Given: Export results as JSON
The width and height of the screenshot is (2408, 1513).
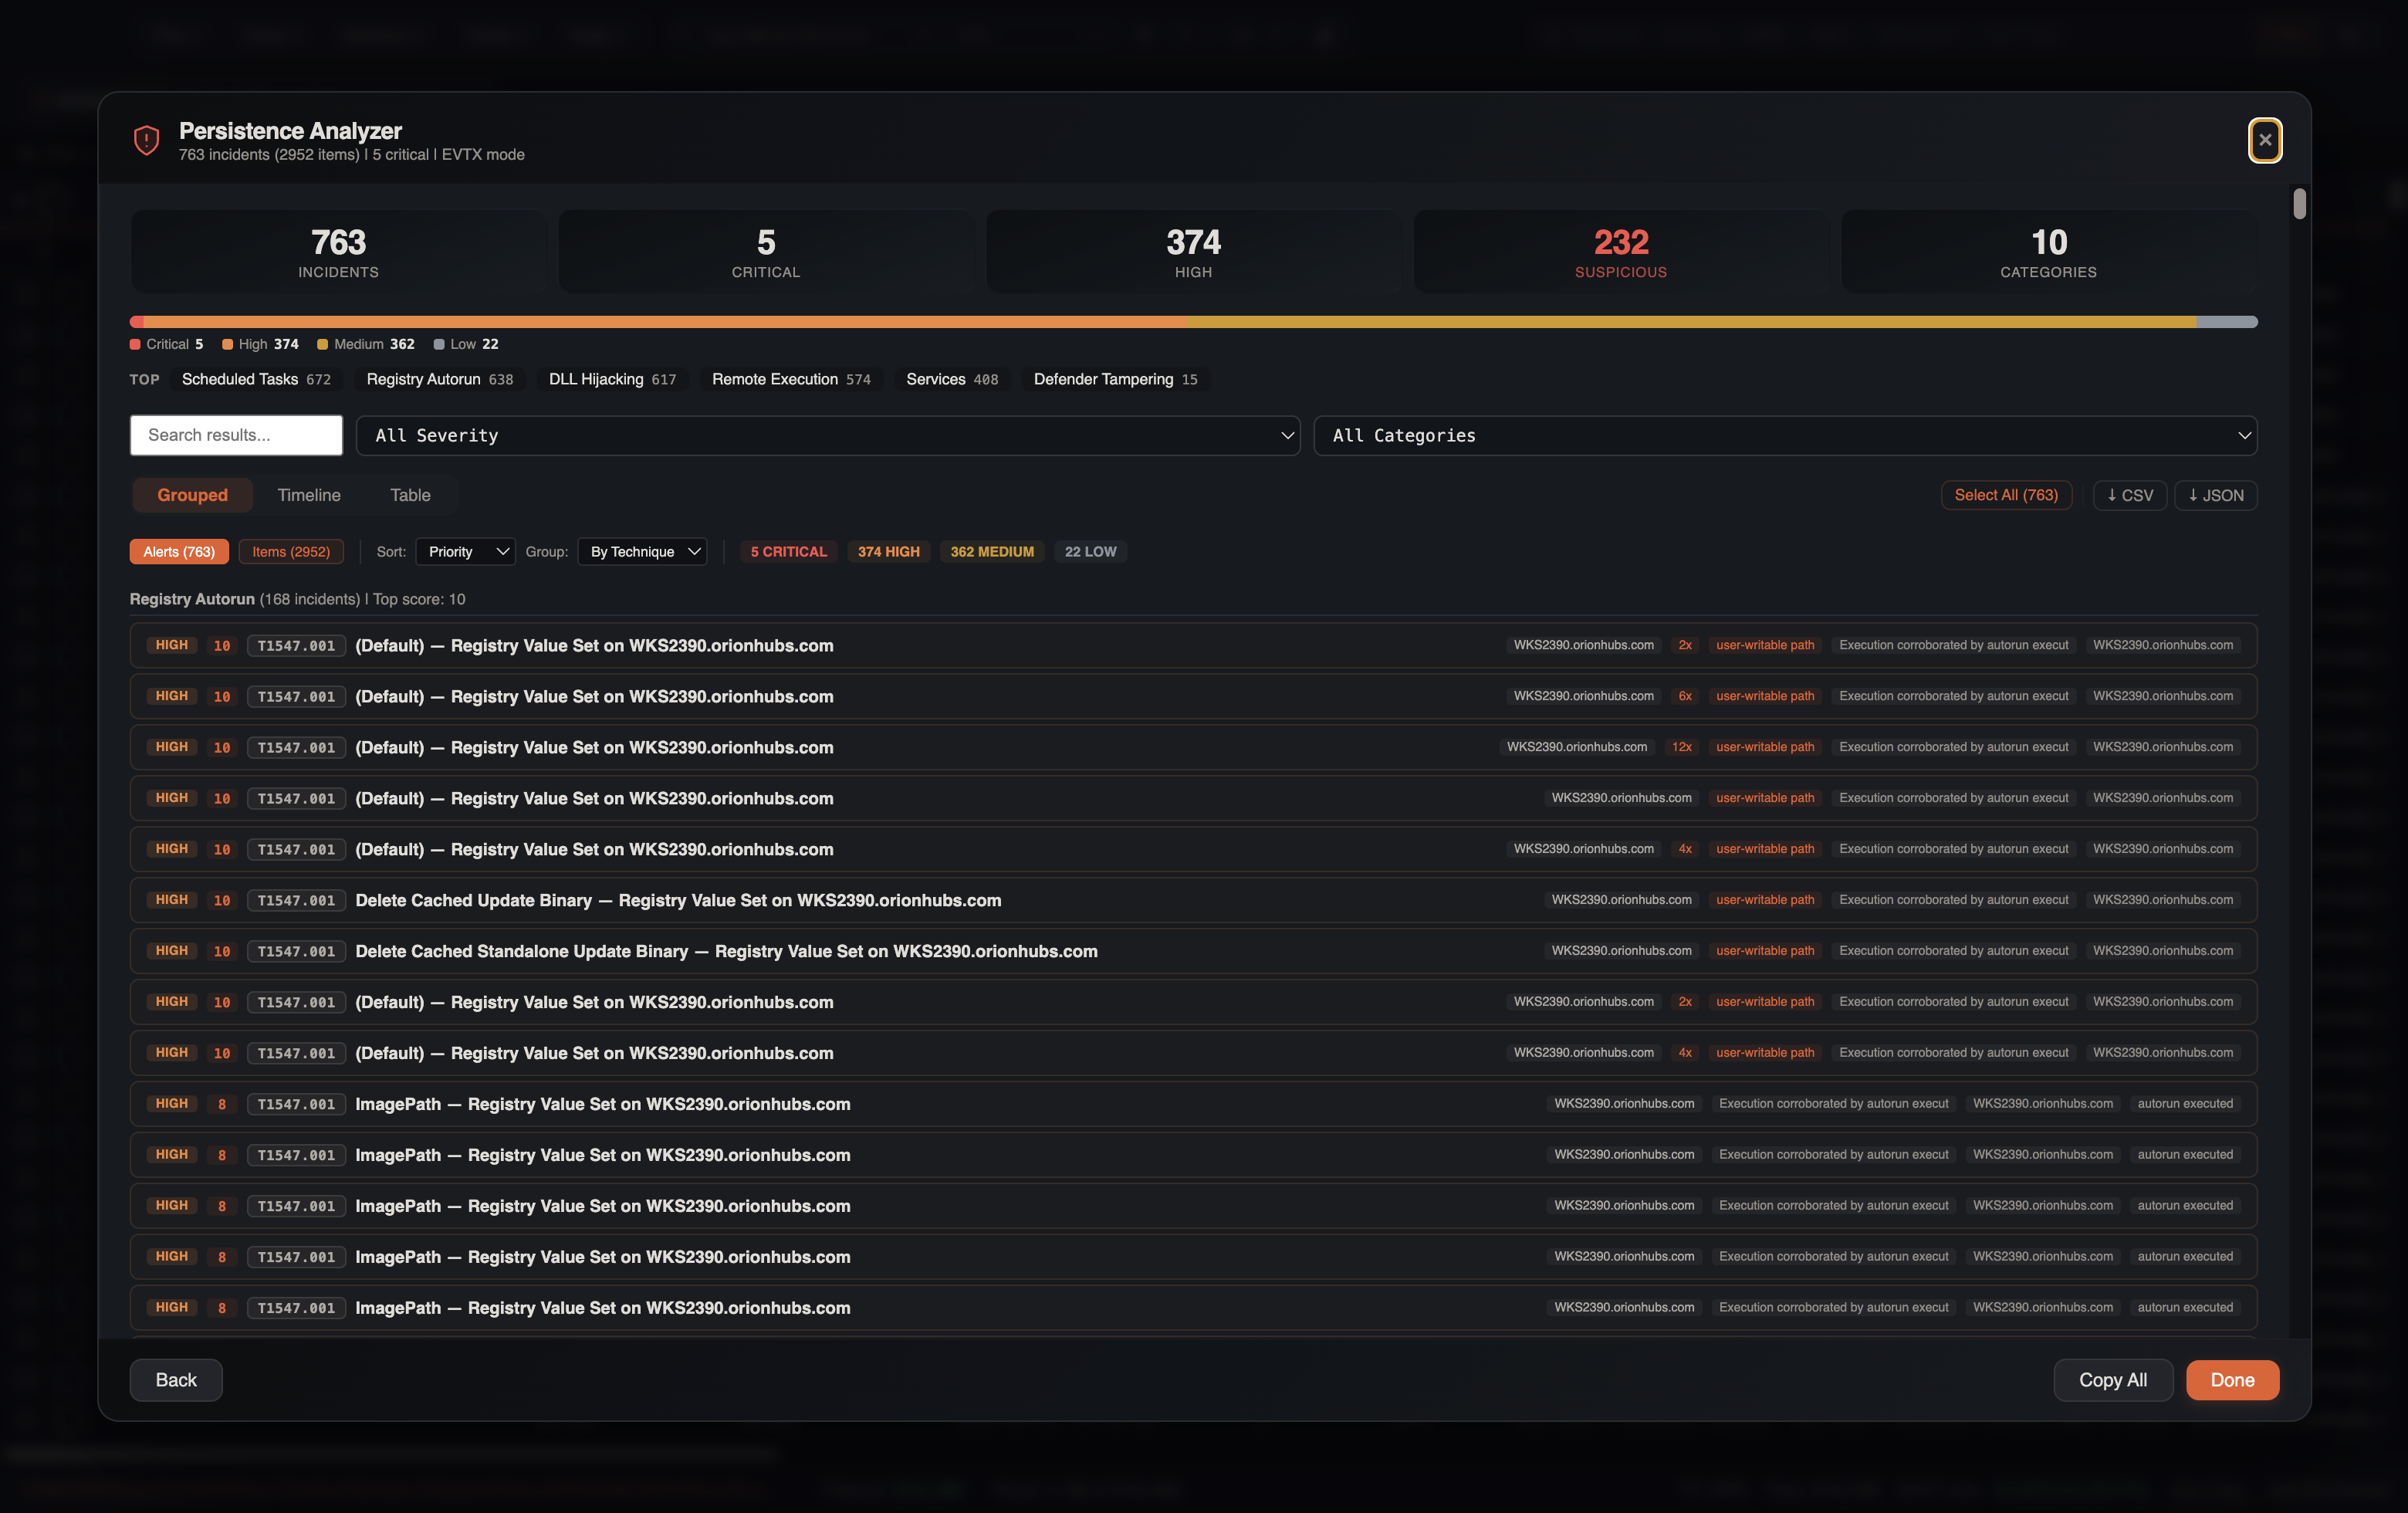Looking at the screenshot, I should (x=2215, y=495).
